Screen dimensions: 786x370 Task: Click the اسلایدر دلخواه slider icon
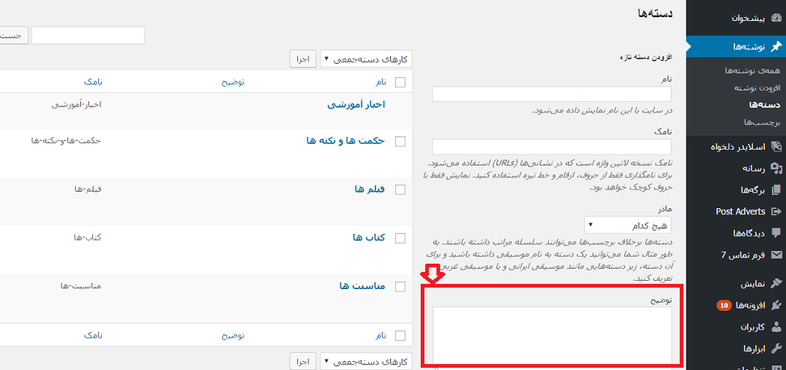pos(776,147)
